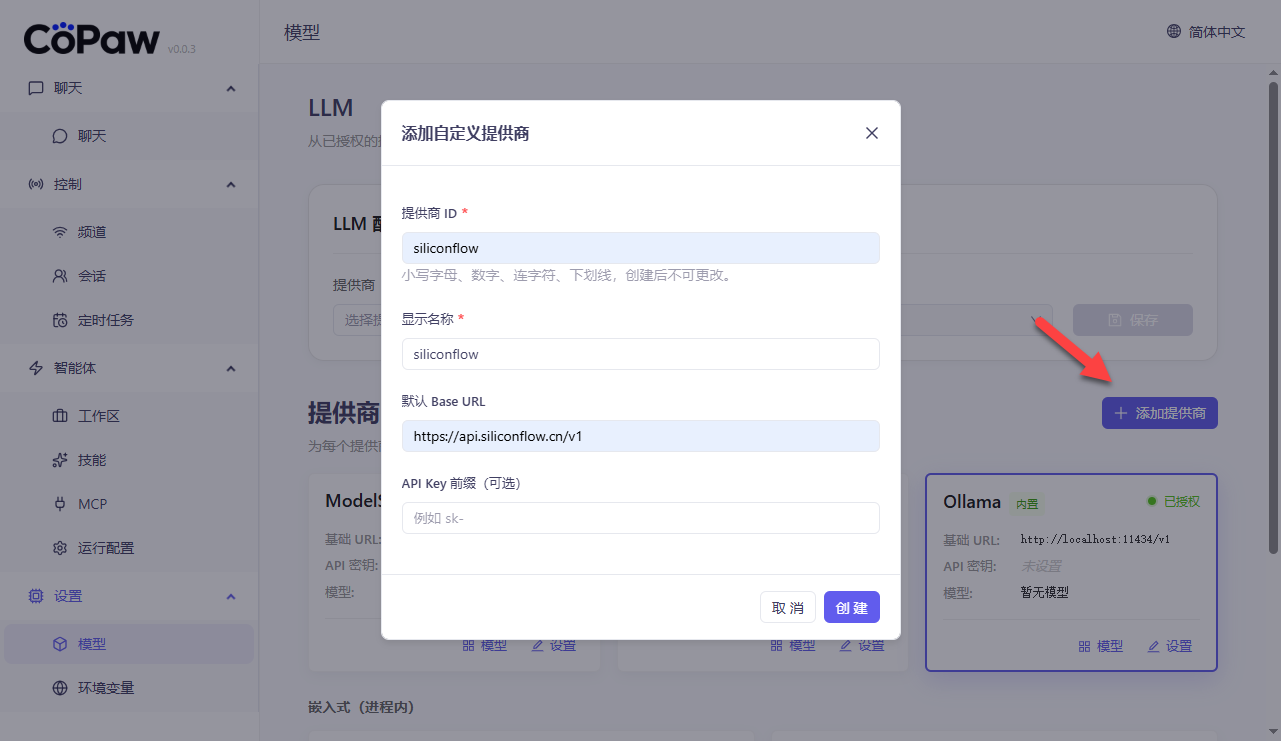Image resolution: width=1281 pixels, height=741 pixels.
Task: Click the 内置 tag on Ollama card
Action: 1028,504
